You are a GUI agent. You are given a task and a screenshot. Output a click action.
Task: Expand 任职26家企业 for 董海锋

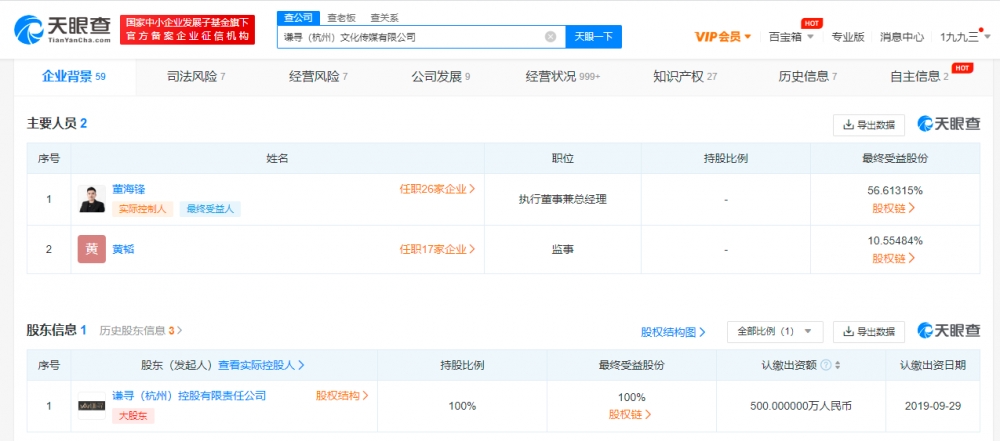[438, 190]
